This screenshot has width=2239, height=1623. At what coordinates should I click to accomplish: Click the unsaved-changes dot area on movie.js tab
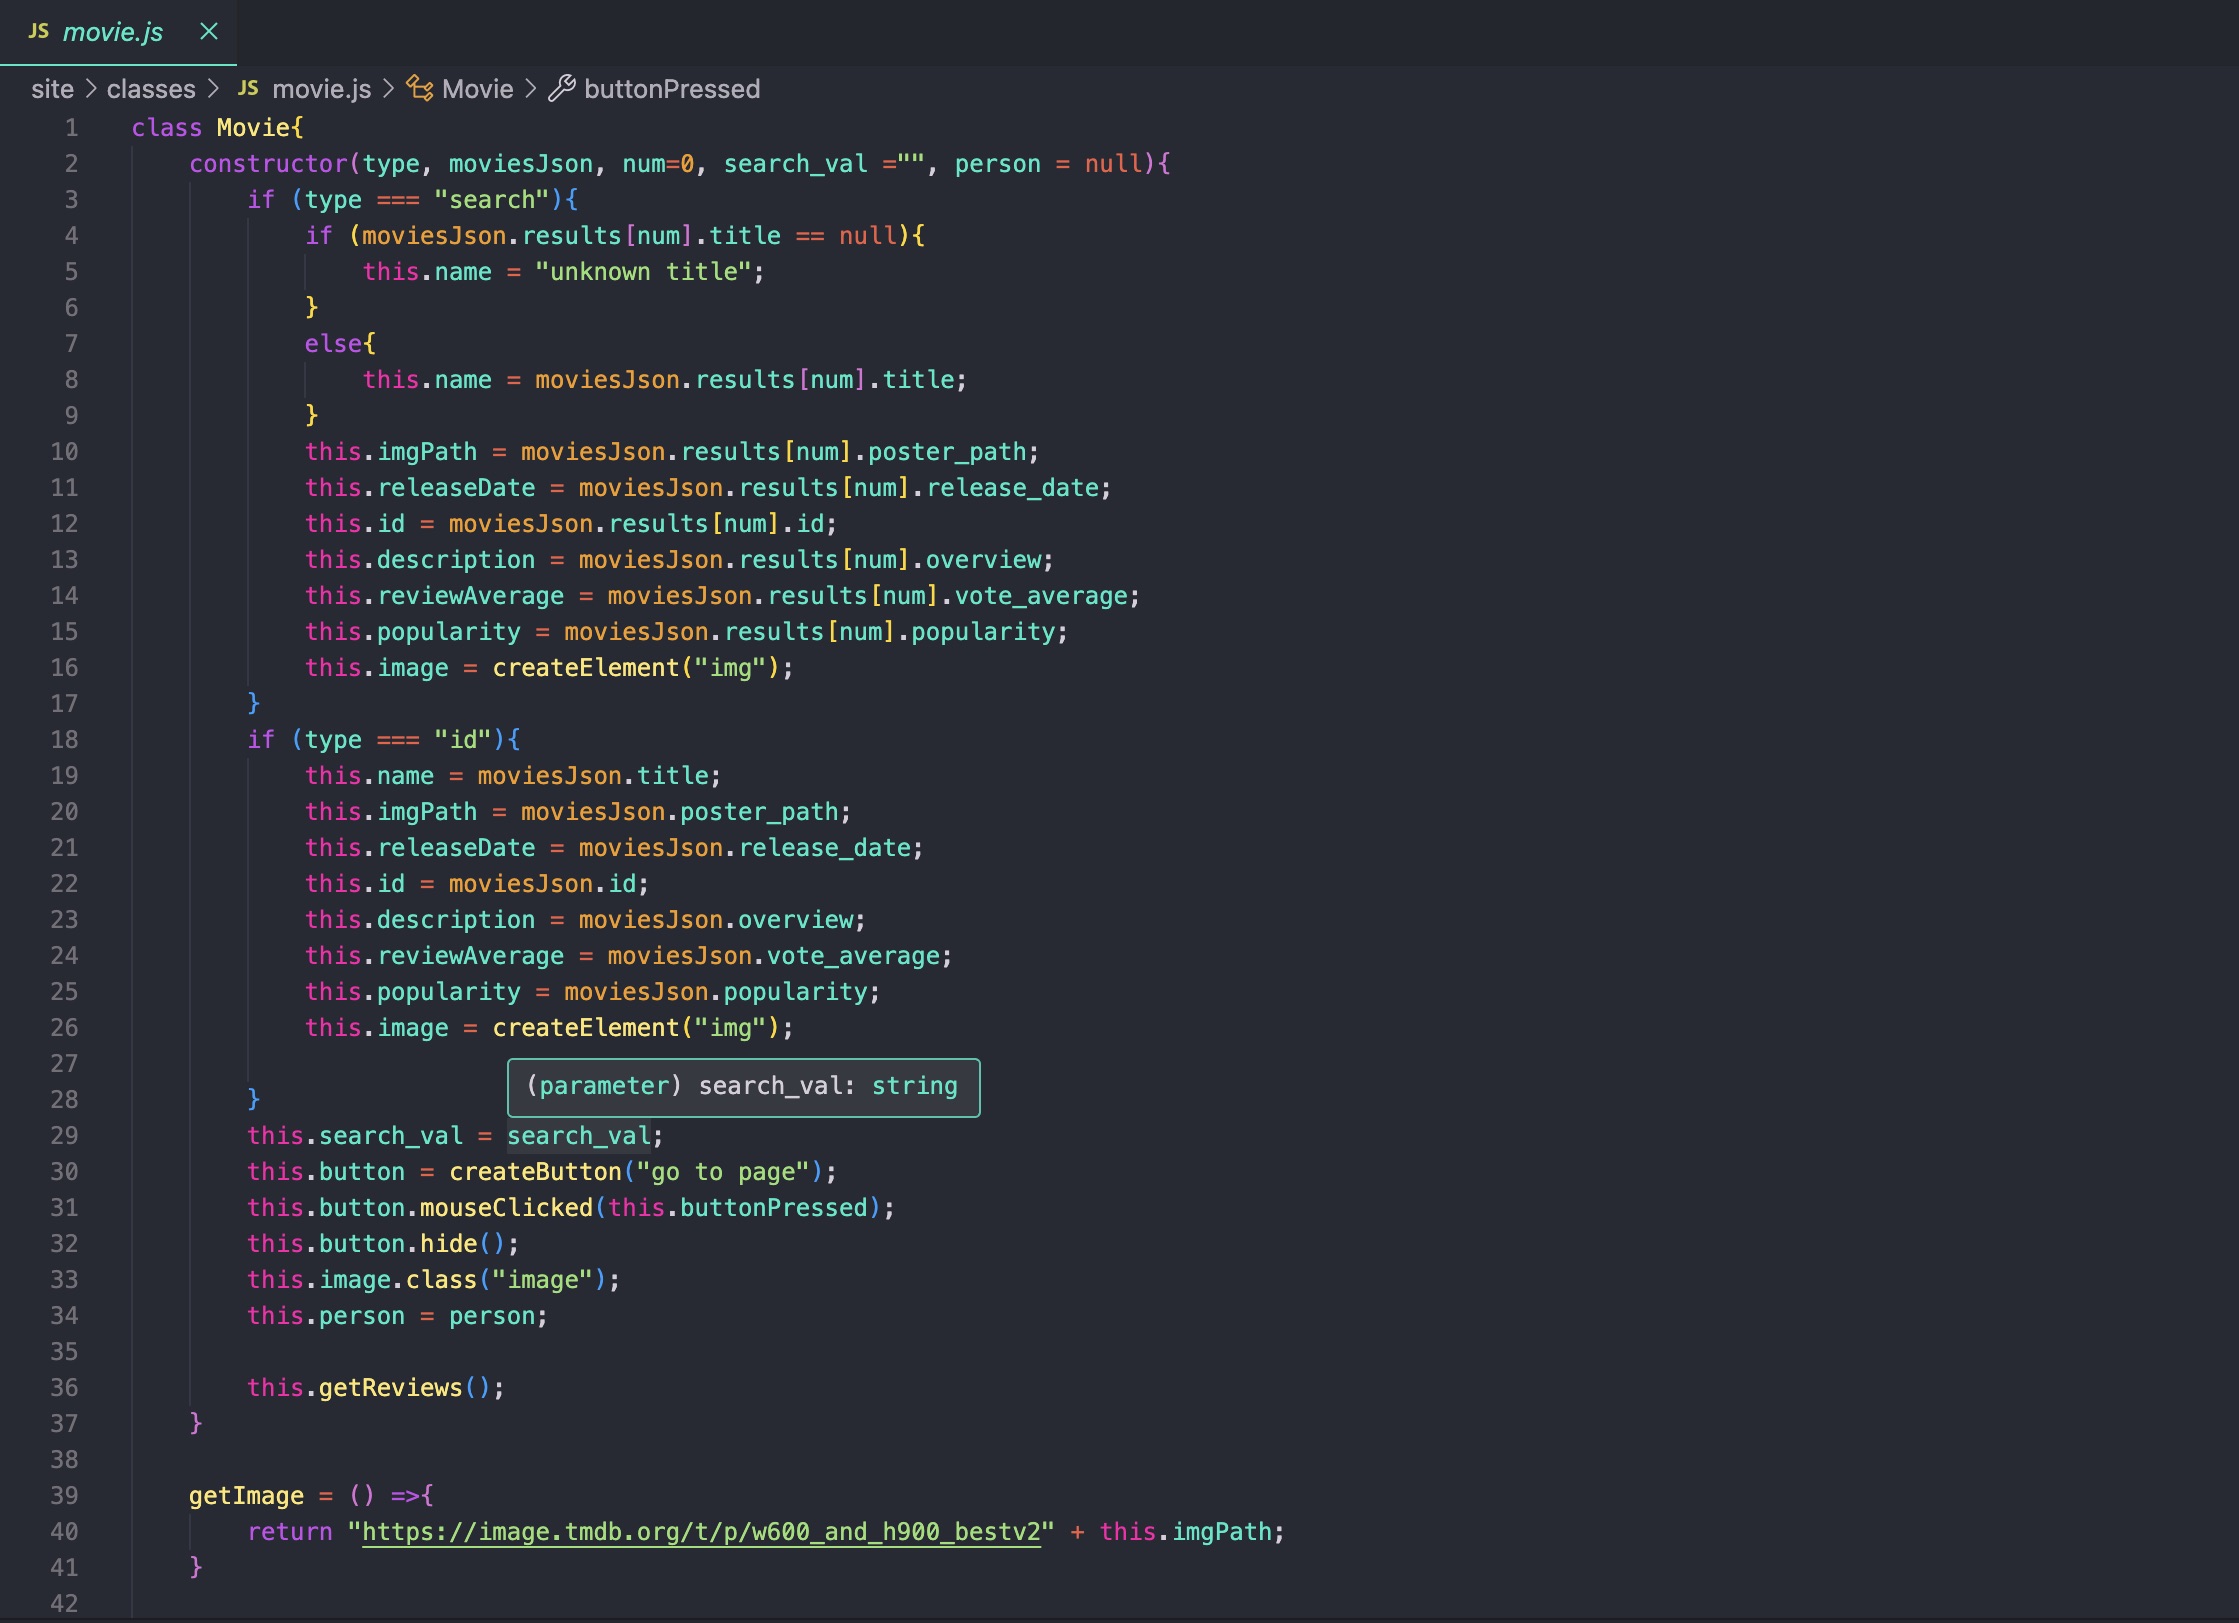(x=208, y=32)
